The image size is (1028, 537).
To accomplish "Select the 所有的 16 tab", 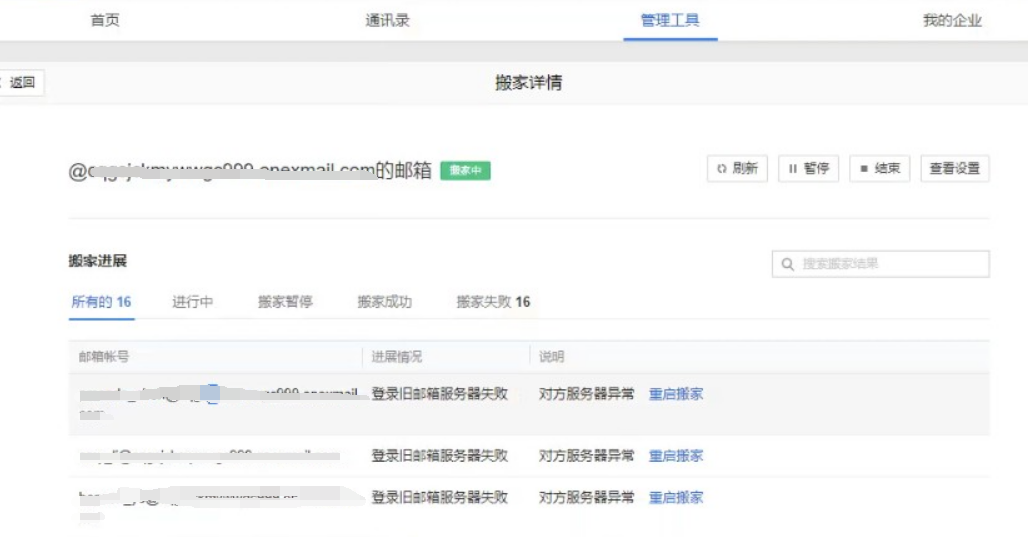I will [101, 302].
